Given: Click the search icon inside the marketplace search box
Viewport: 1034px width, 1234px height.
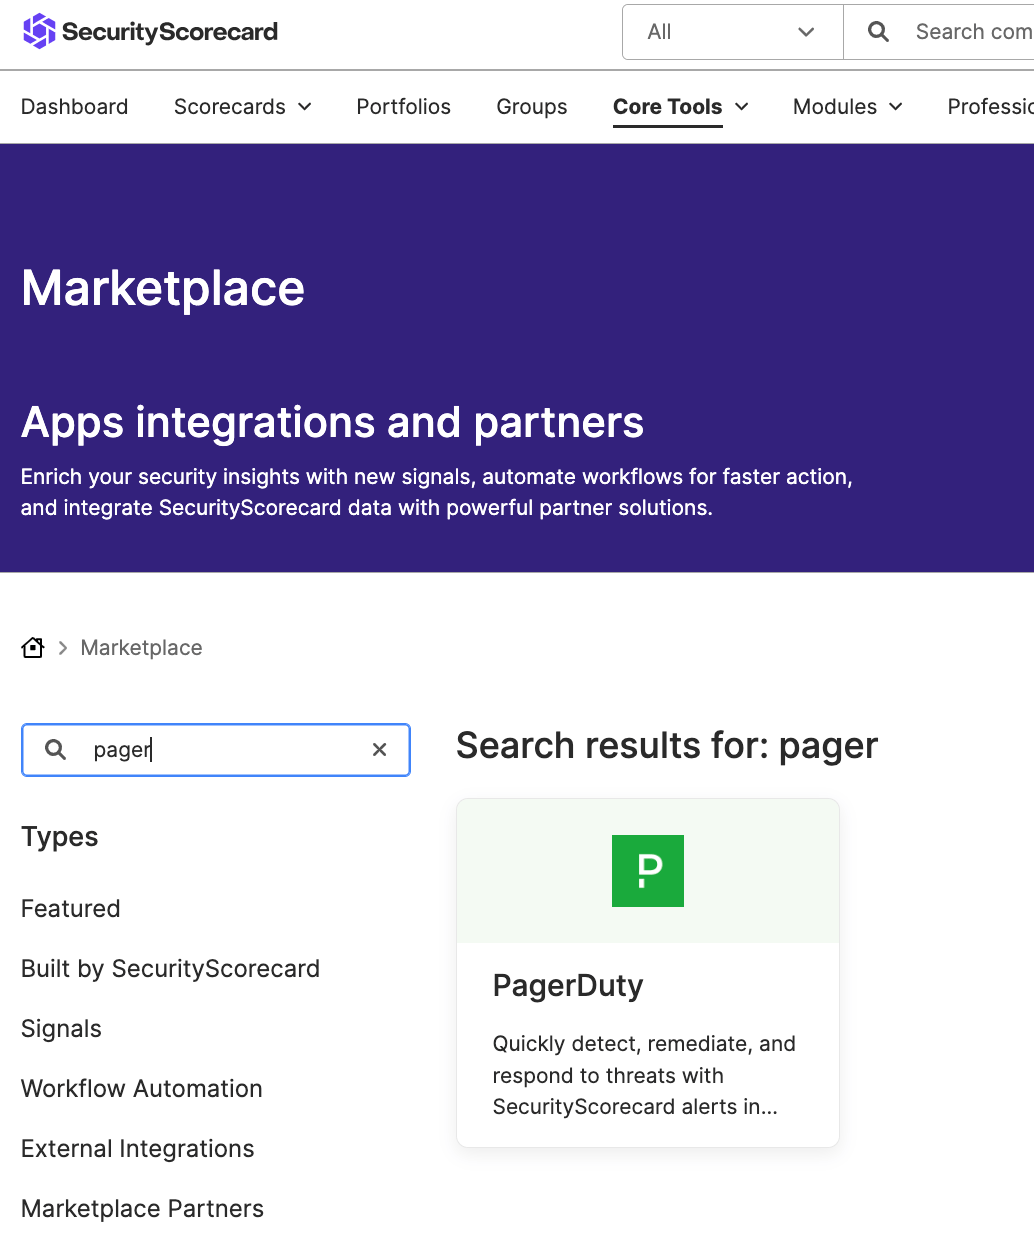Looking at the screenshot, I should point(55,749).
